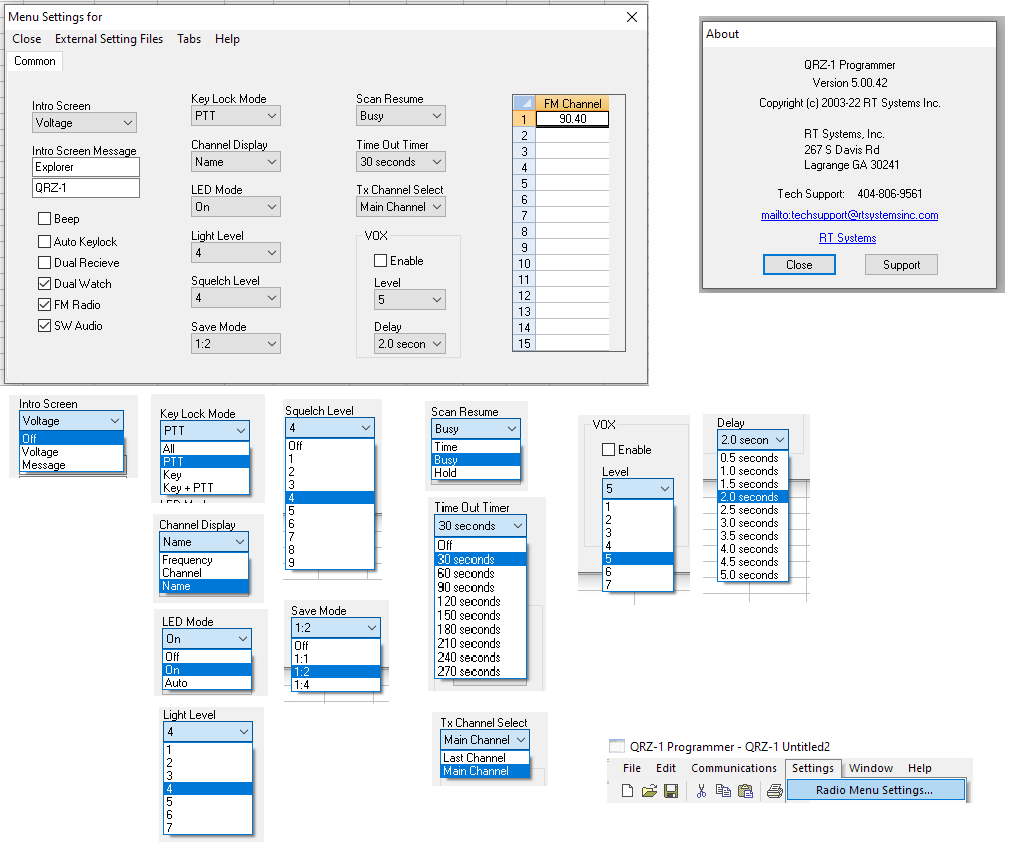Click the Paste clipboard toolbar icon
The width and height of the screenshot is (1015, 850).
click(x=745, y=790)
